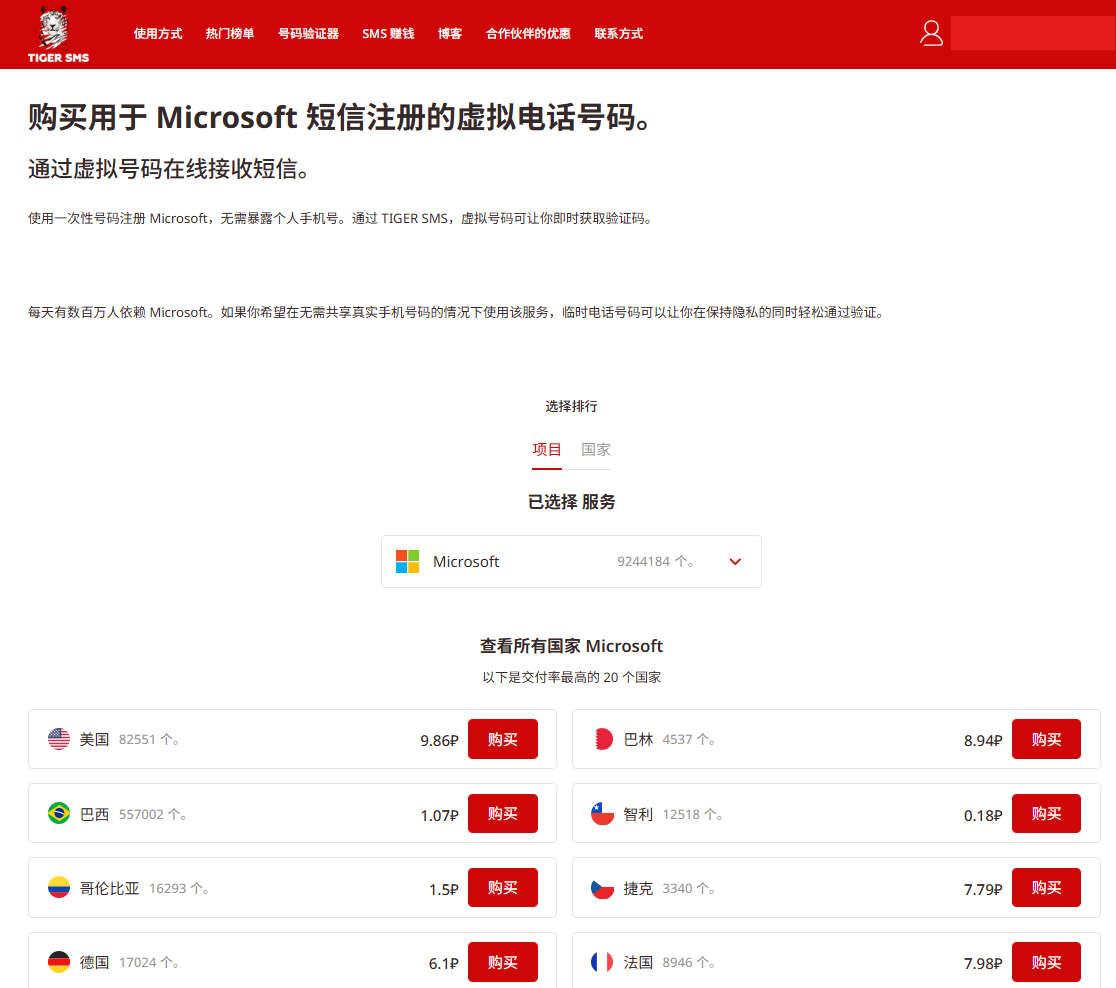Buy the 美国 number for 9.86₽

(502, 740)
